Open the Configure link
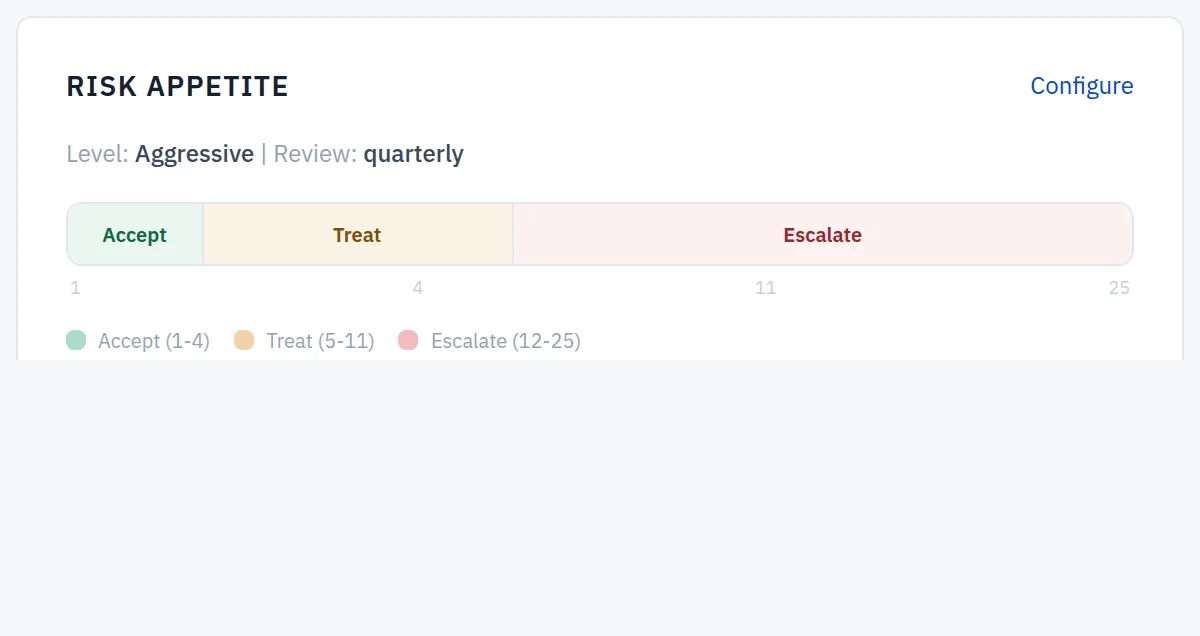1200x636 pixels. pos(1082,86)
